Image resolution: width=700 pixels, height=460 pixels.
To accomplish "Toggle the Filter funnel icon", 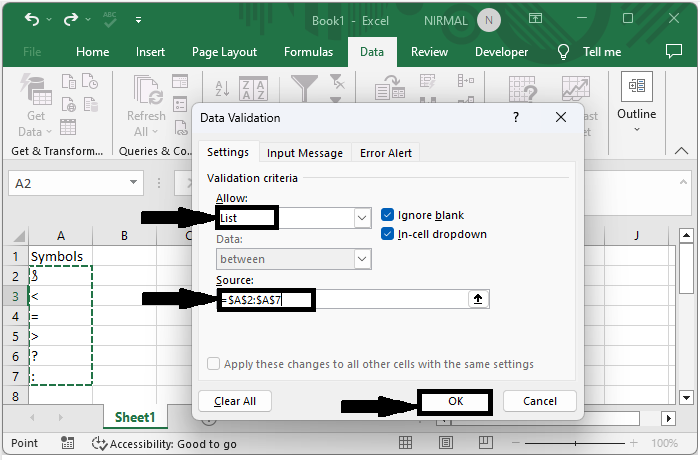I will (x=304, y=88).
